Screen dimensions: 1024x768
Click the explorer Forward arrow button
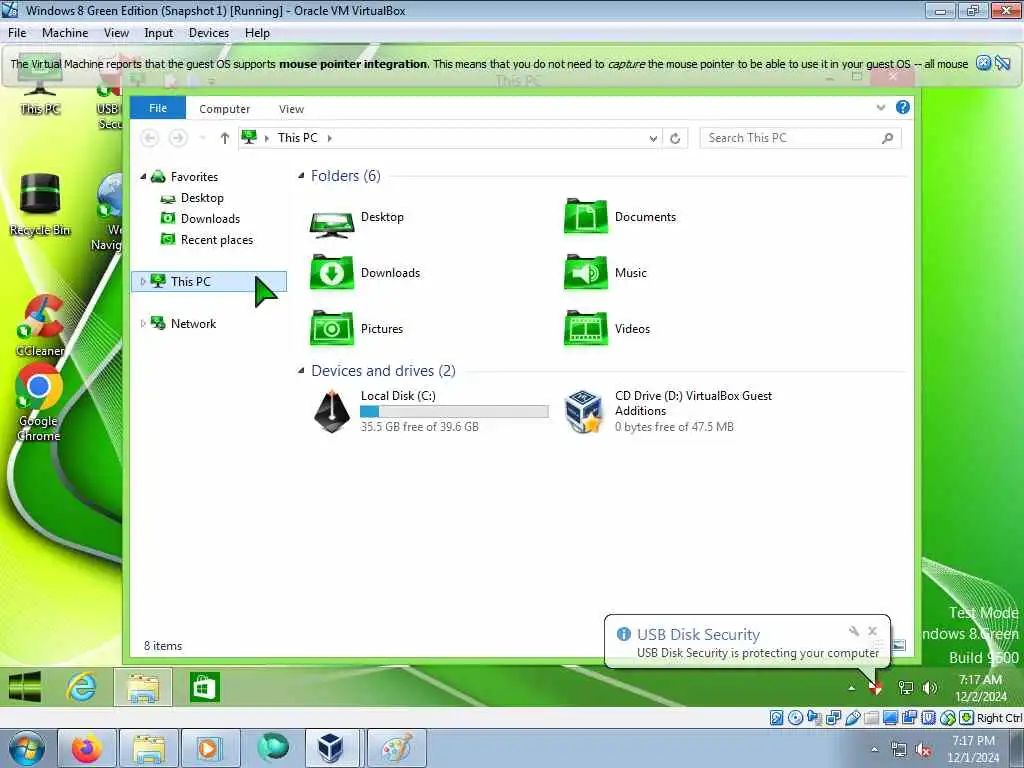pos(178,138)
